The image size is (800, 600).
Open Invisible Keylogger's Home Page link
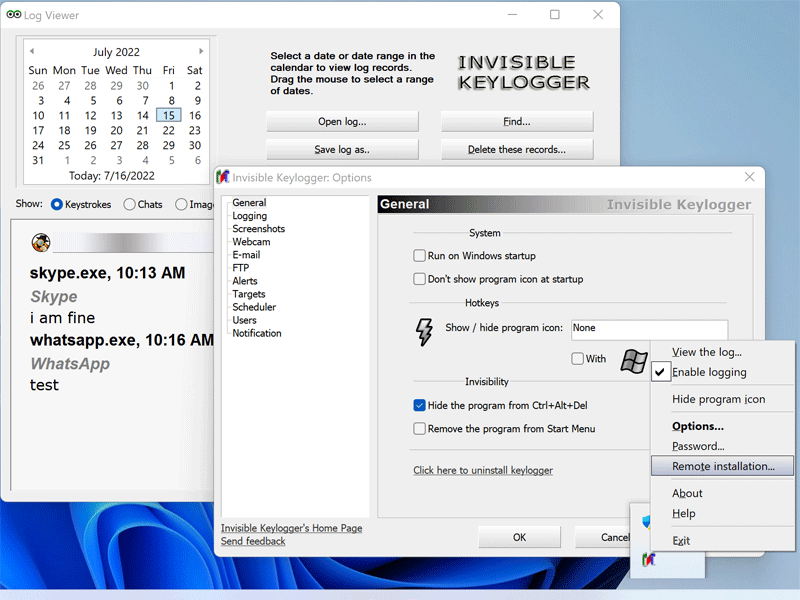point(291,528)
